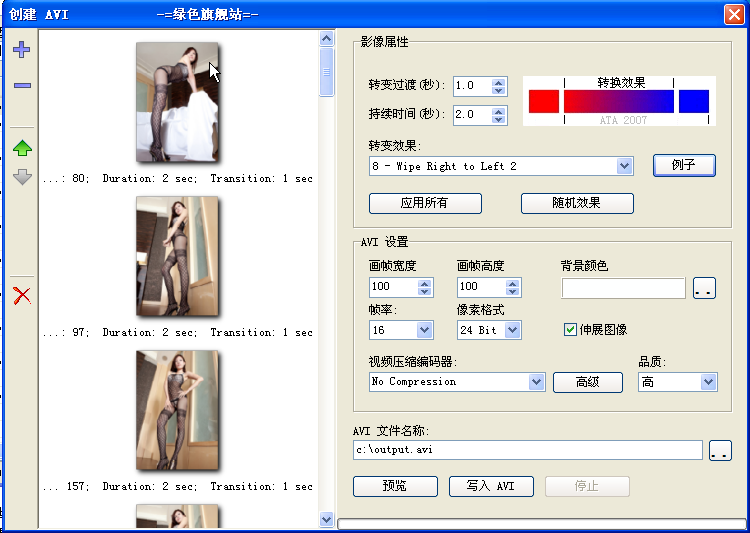
Task: Increase 持续时间 seconds with up arrow
Action: [x=498, y=111]
